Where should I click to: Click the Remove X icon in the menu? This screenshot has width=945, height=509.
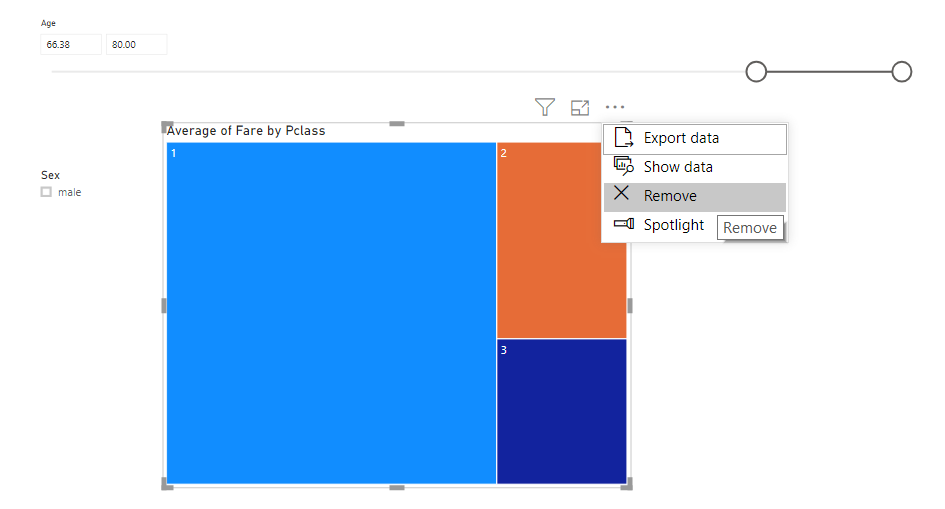pos(622,195)
